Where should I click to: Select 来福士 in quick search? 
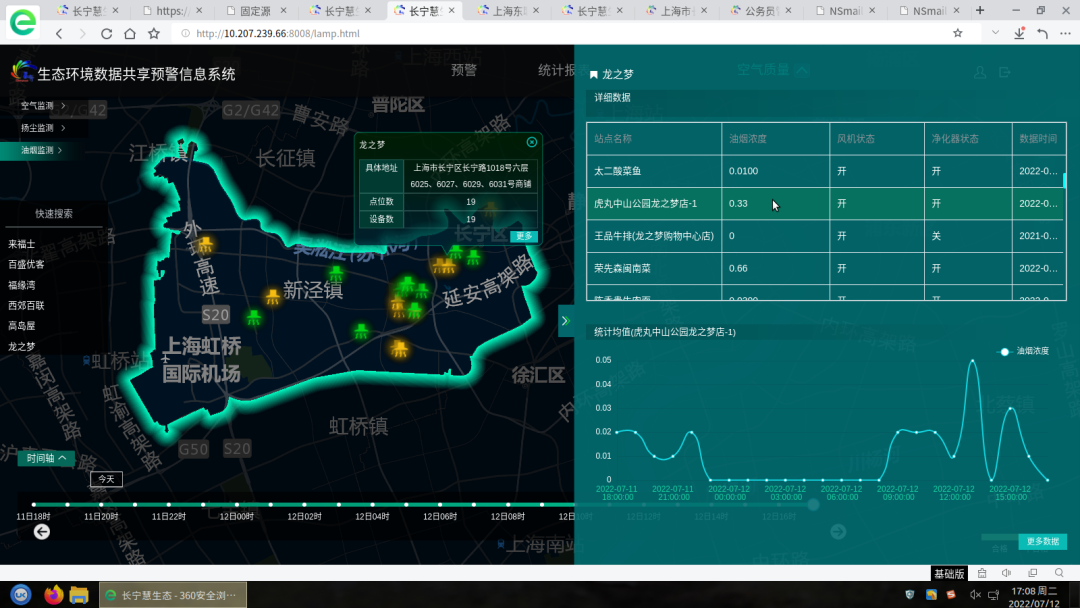(21, 244)
